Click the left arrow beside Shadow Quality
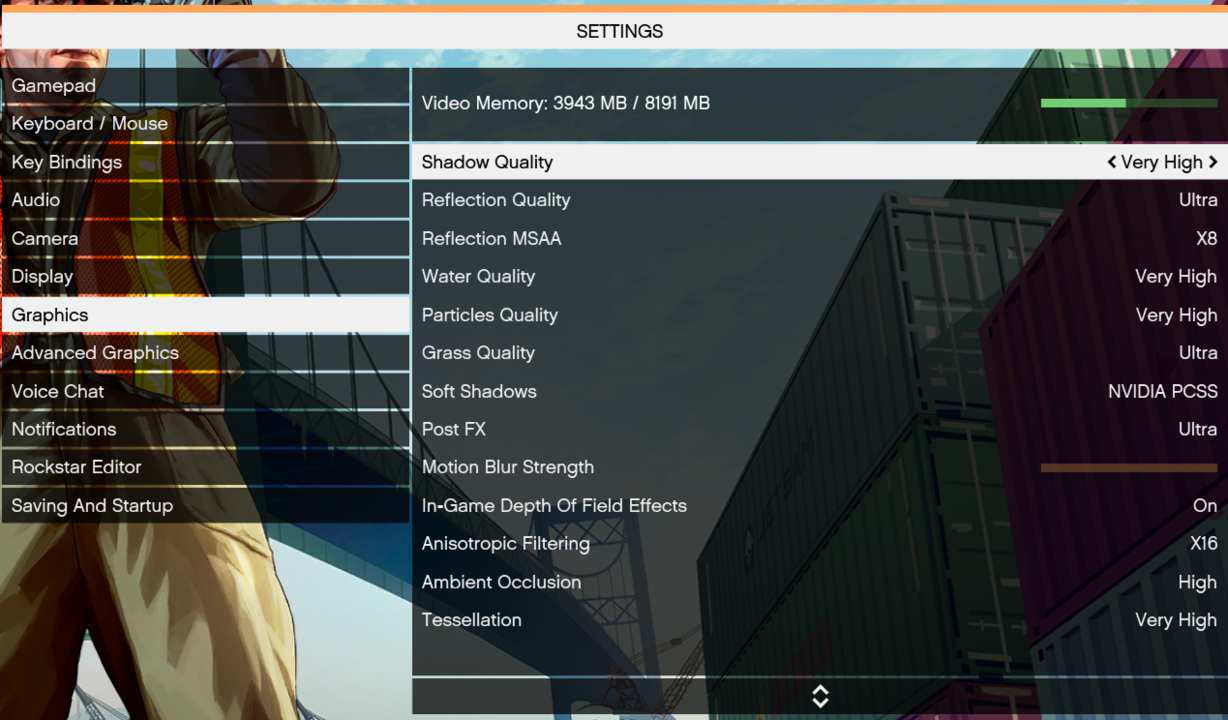Image resolution: width=1228 pixels, height=720 pixels. [x=1111, y=162]
